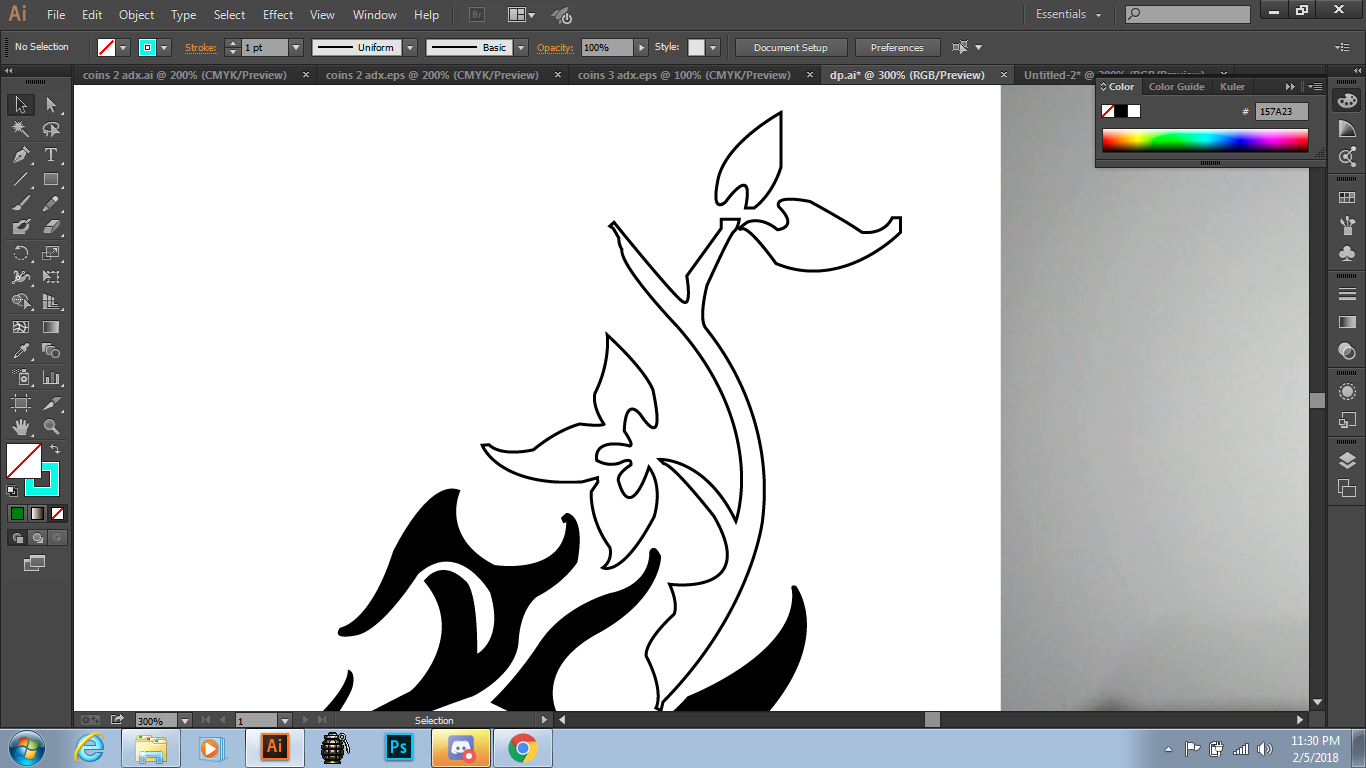Select the Pen tool
This screenshot has width=1366, height=768.
click(20, 155)
